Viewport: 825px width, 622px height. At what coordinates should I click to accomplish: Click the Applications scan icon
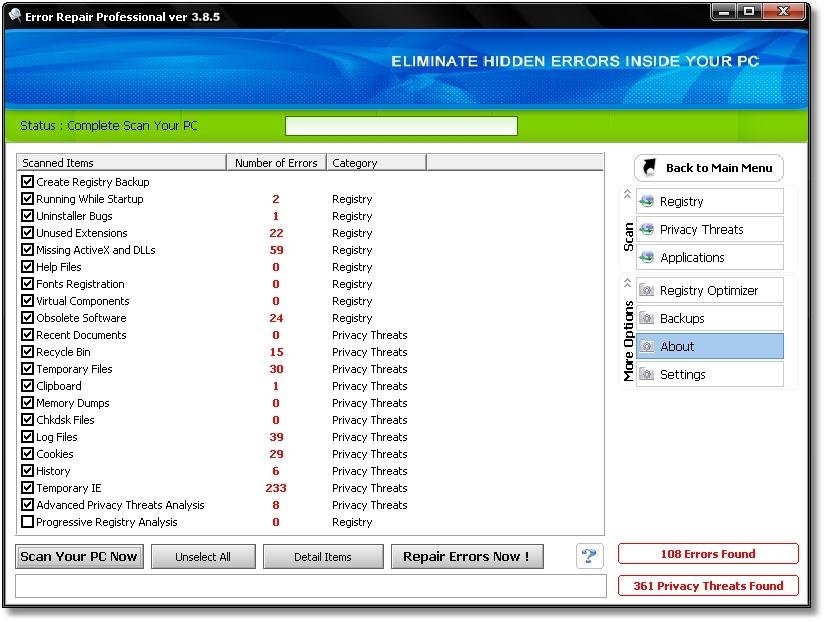[x=647, y=257]
